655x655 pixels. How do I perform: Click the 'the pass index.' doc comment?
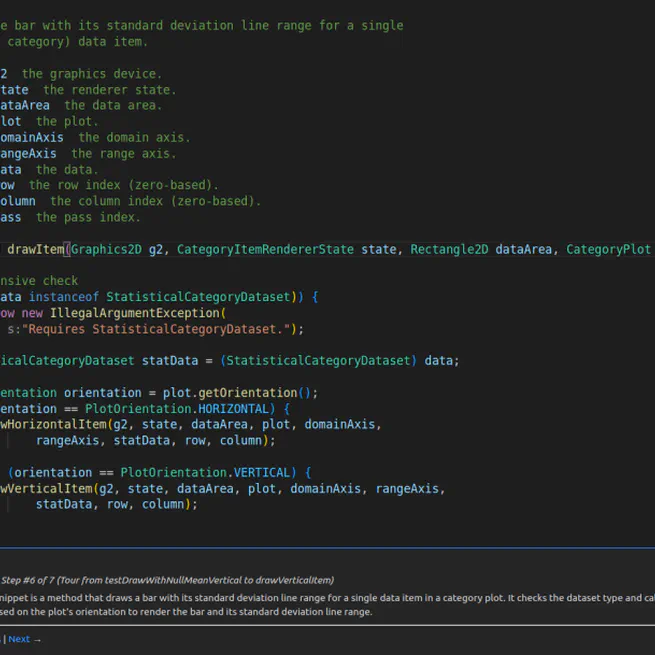click(x=88, y=217)
